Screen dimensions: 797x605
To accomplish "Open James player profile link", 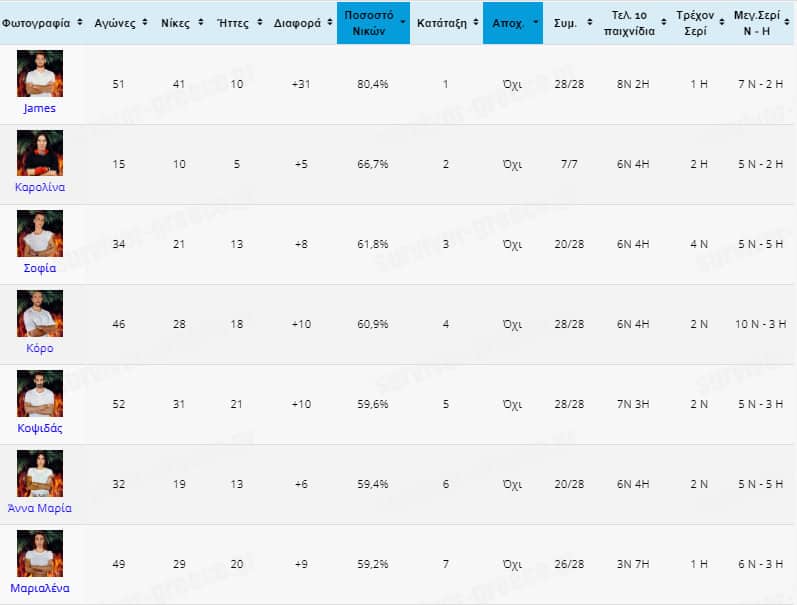I will click(39, 108).
